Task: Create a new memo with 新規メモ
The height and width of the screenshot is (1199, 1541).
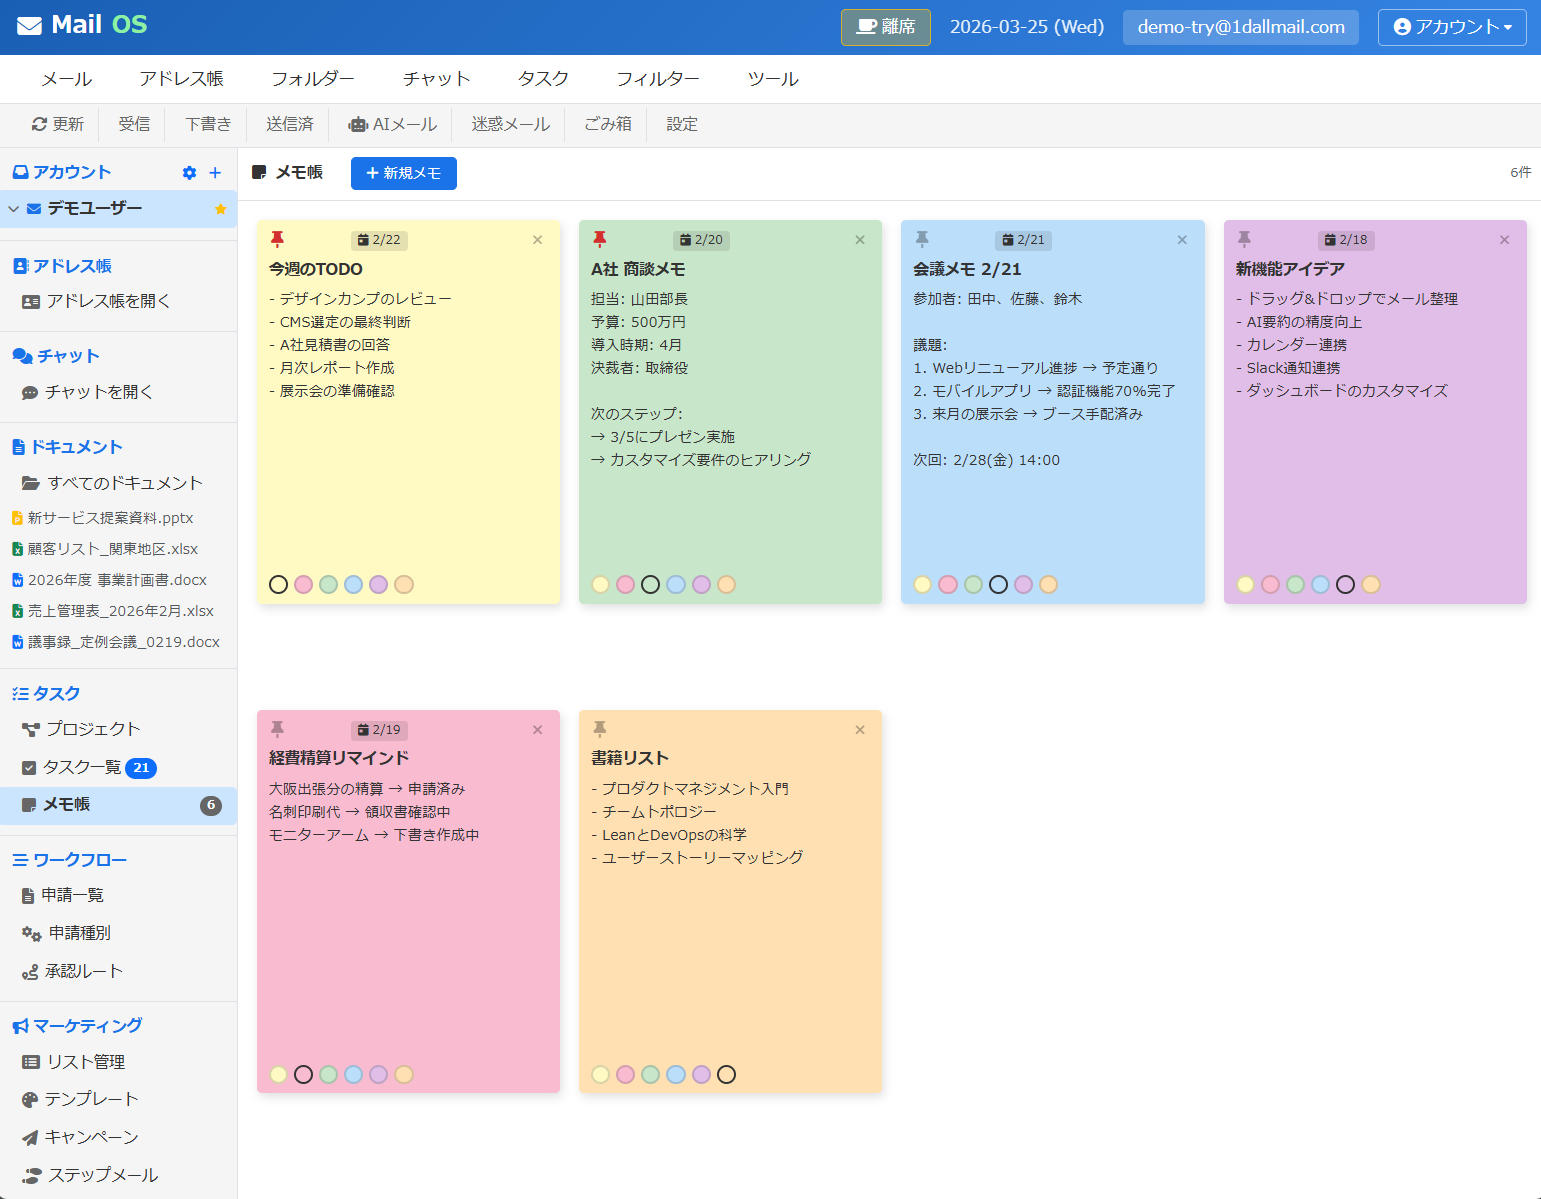Action: [403, 173]
